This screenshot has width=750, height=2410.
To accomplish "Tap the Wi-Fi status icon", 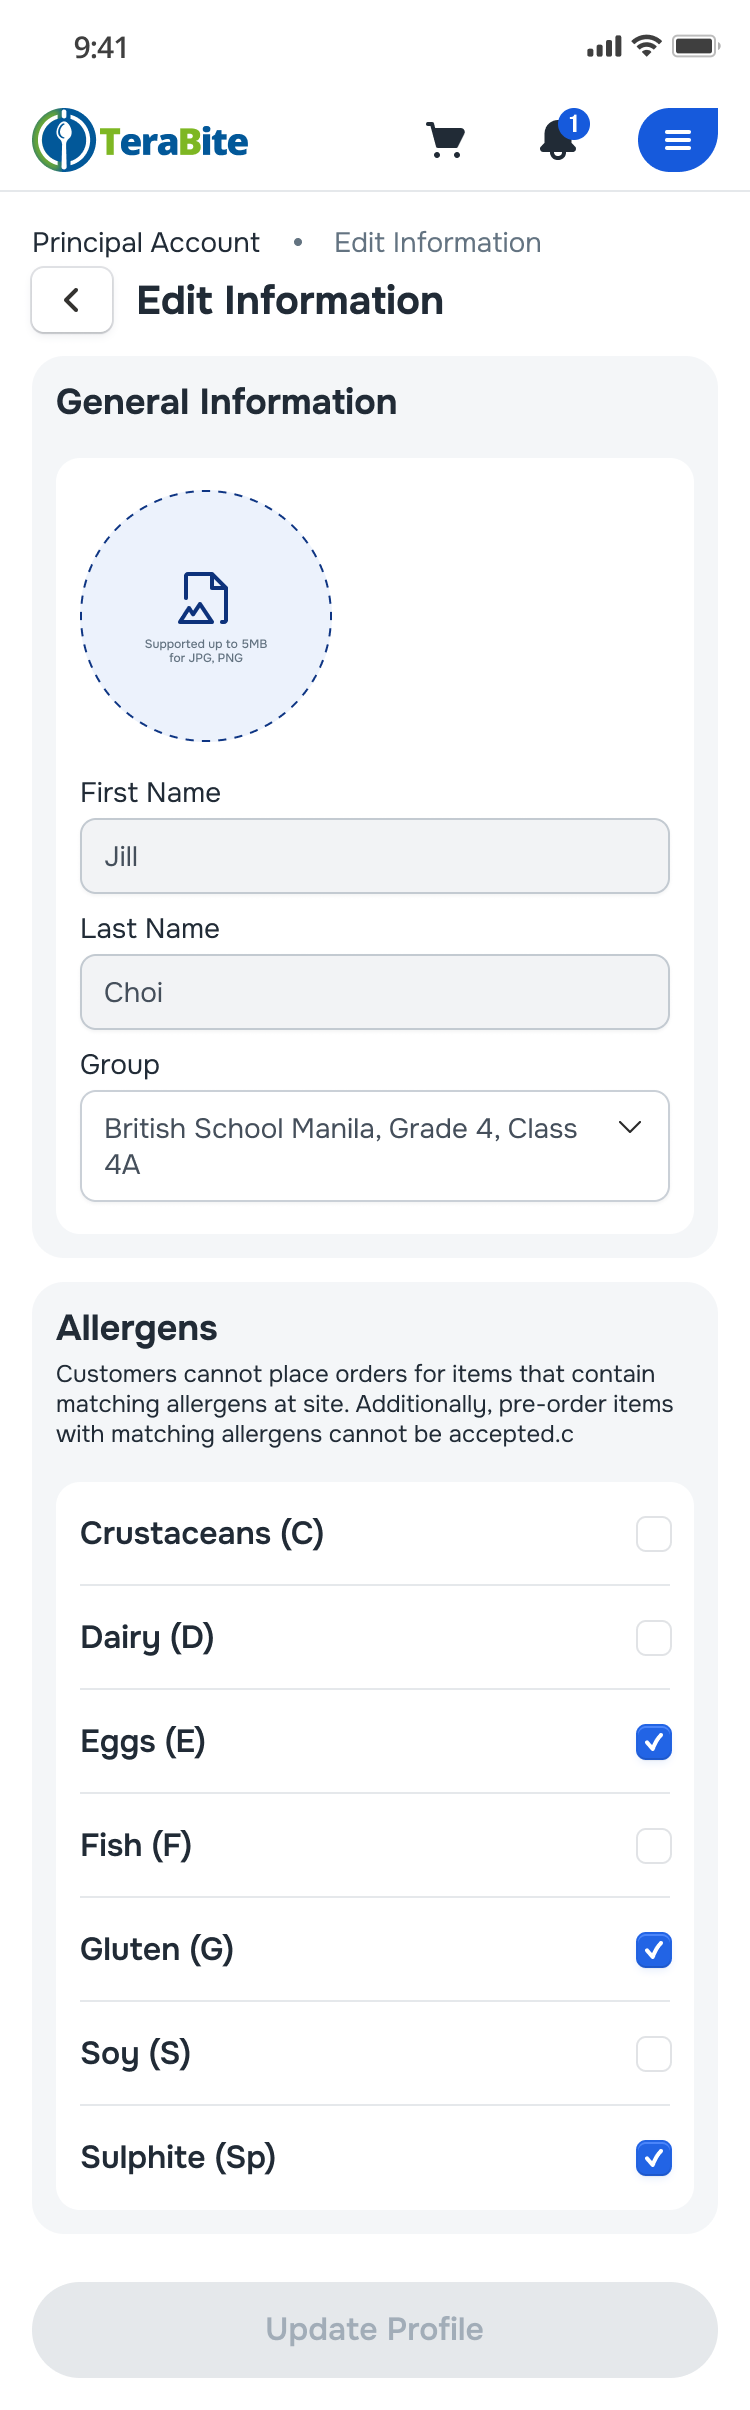I will (x=648, y=46).
